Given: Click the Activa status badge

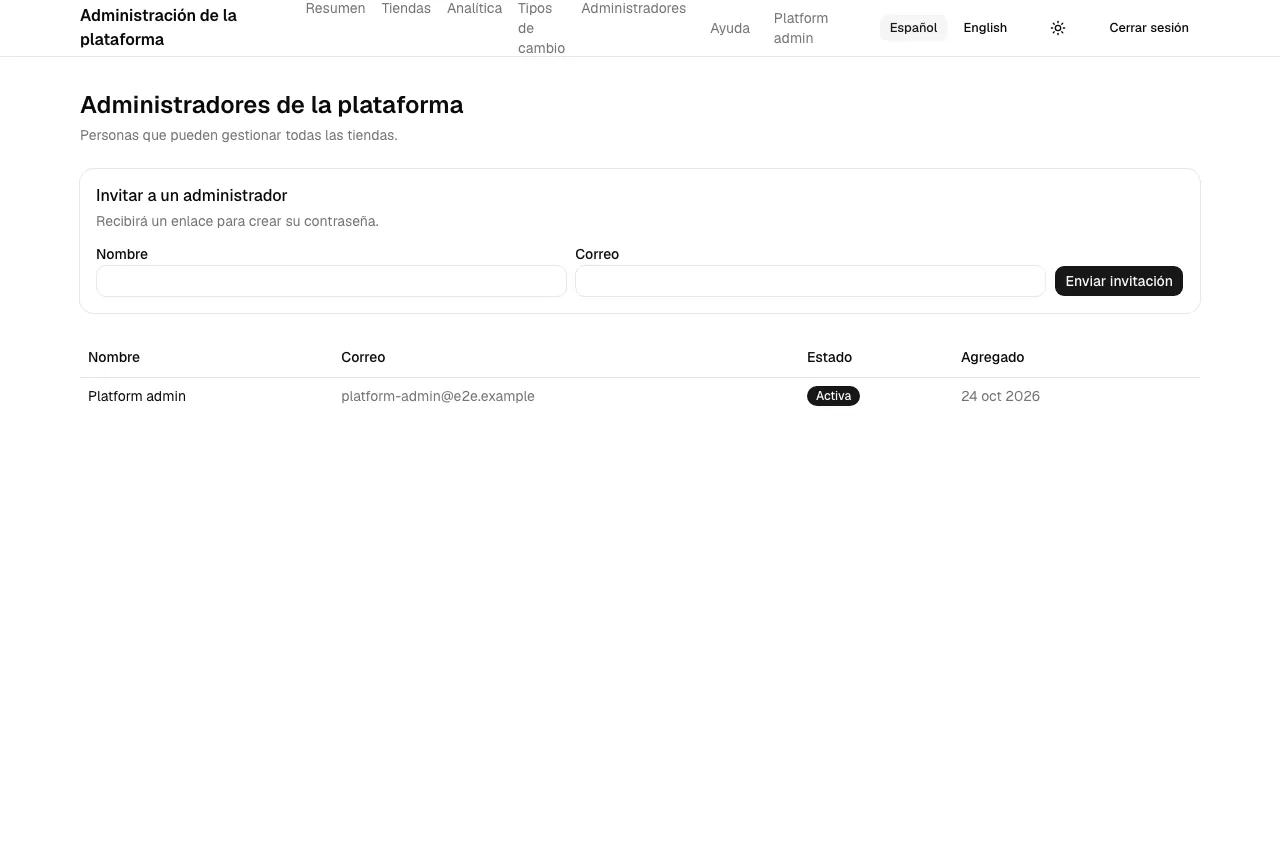Looking at the screenshot, I should 833,396.
